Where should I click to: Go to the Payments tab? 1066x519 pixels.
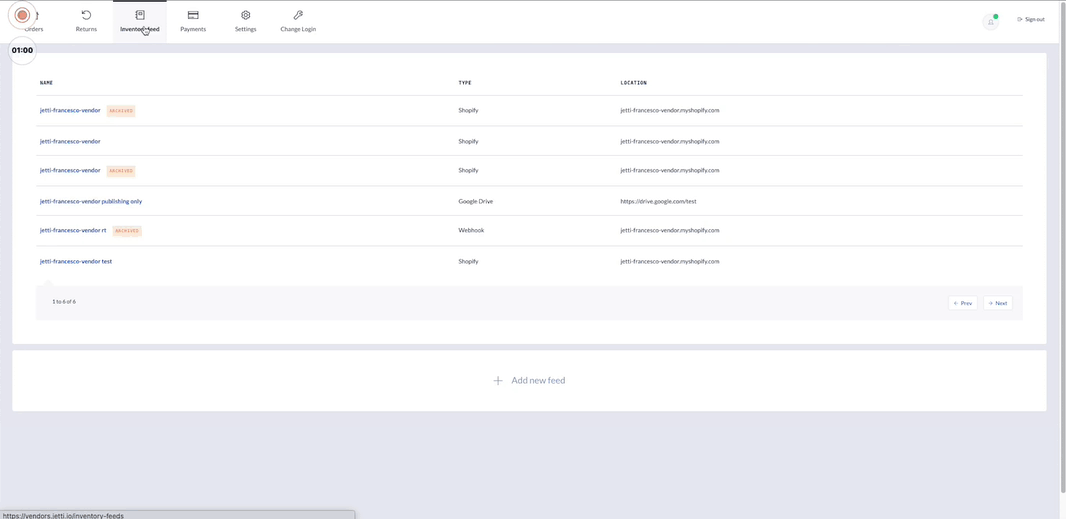pos(193,22)
